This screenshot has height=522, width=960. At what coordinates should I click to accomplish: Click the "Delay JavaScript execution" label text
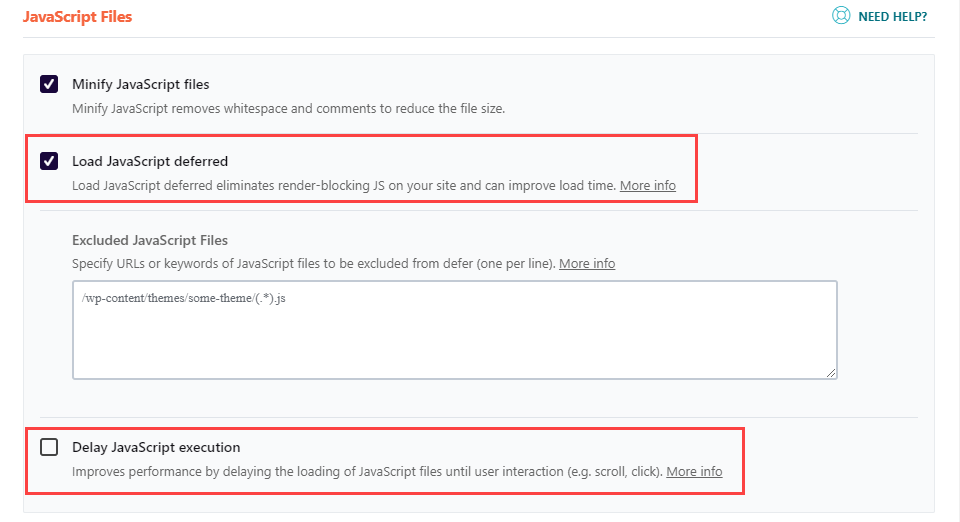click(x=156, y=447)
